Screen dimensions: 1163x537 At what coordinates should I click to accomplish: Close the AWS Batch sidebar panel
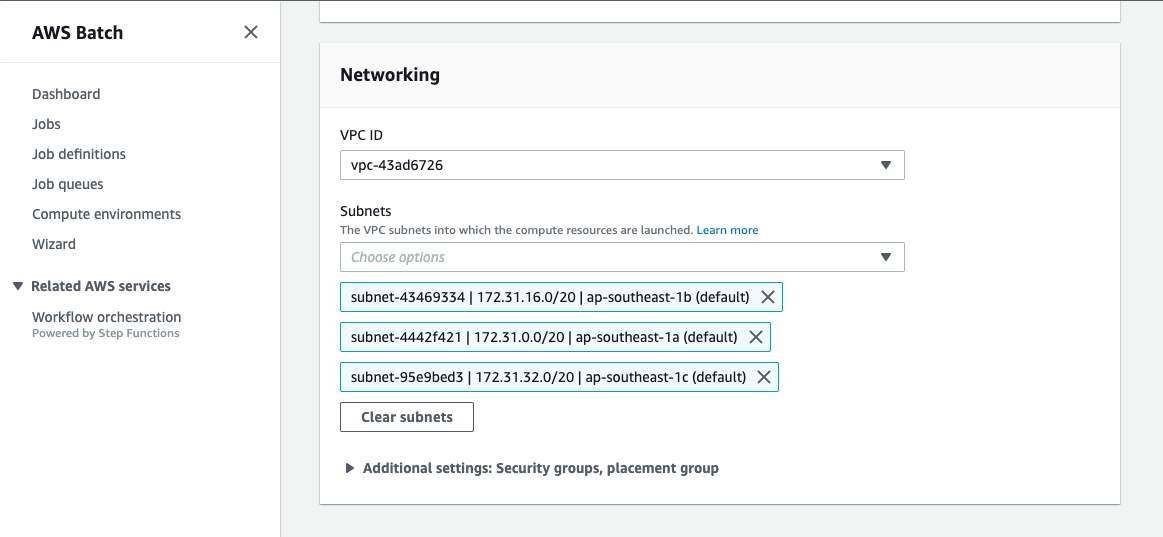251,32
